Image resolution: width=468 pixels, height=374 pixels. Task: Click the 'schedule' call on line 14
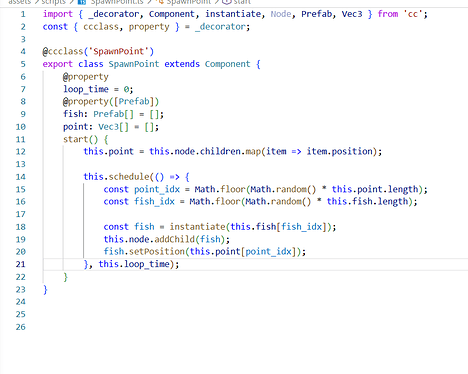pos(129,177)
